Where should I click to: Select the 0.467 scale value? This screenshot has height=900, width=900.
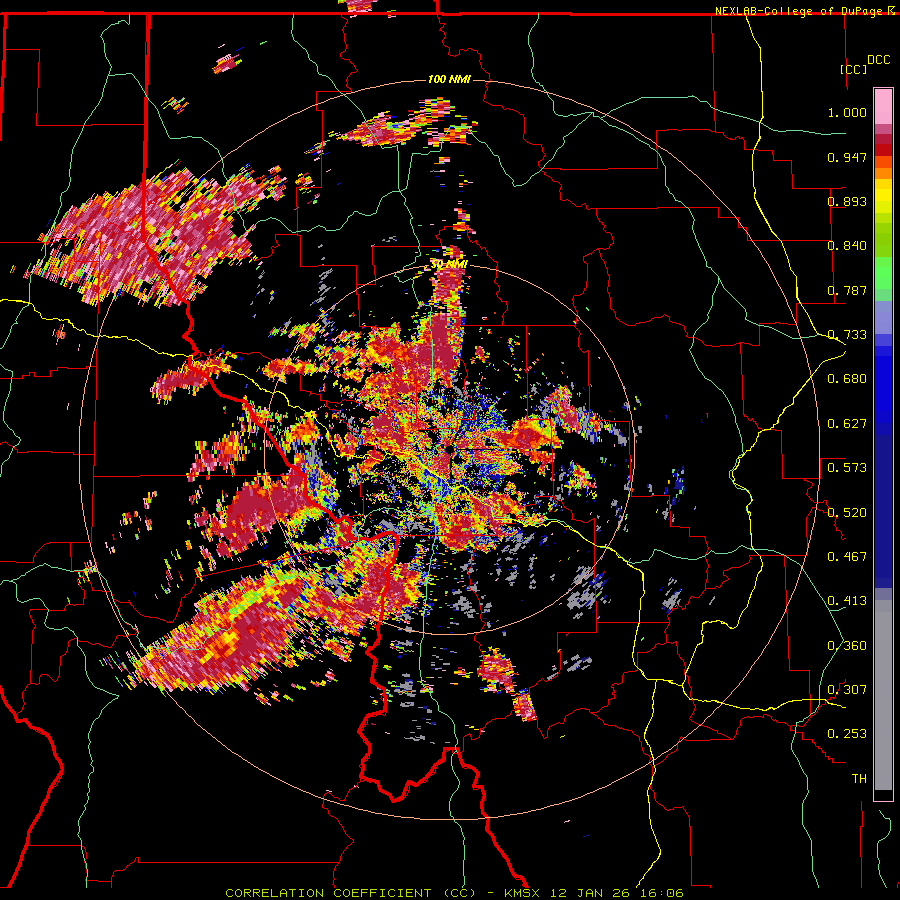(x=847, y=557)
